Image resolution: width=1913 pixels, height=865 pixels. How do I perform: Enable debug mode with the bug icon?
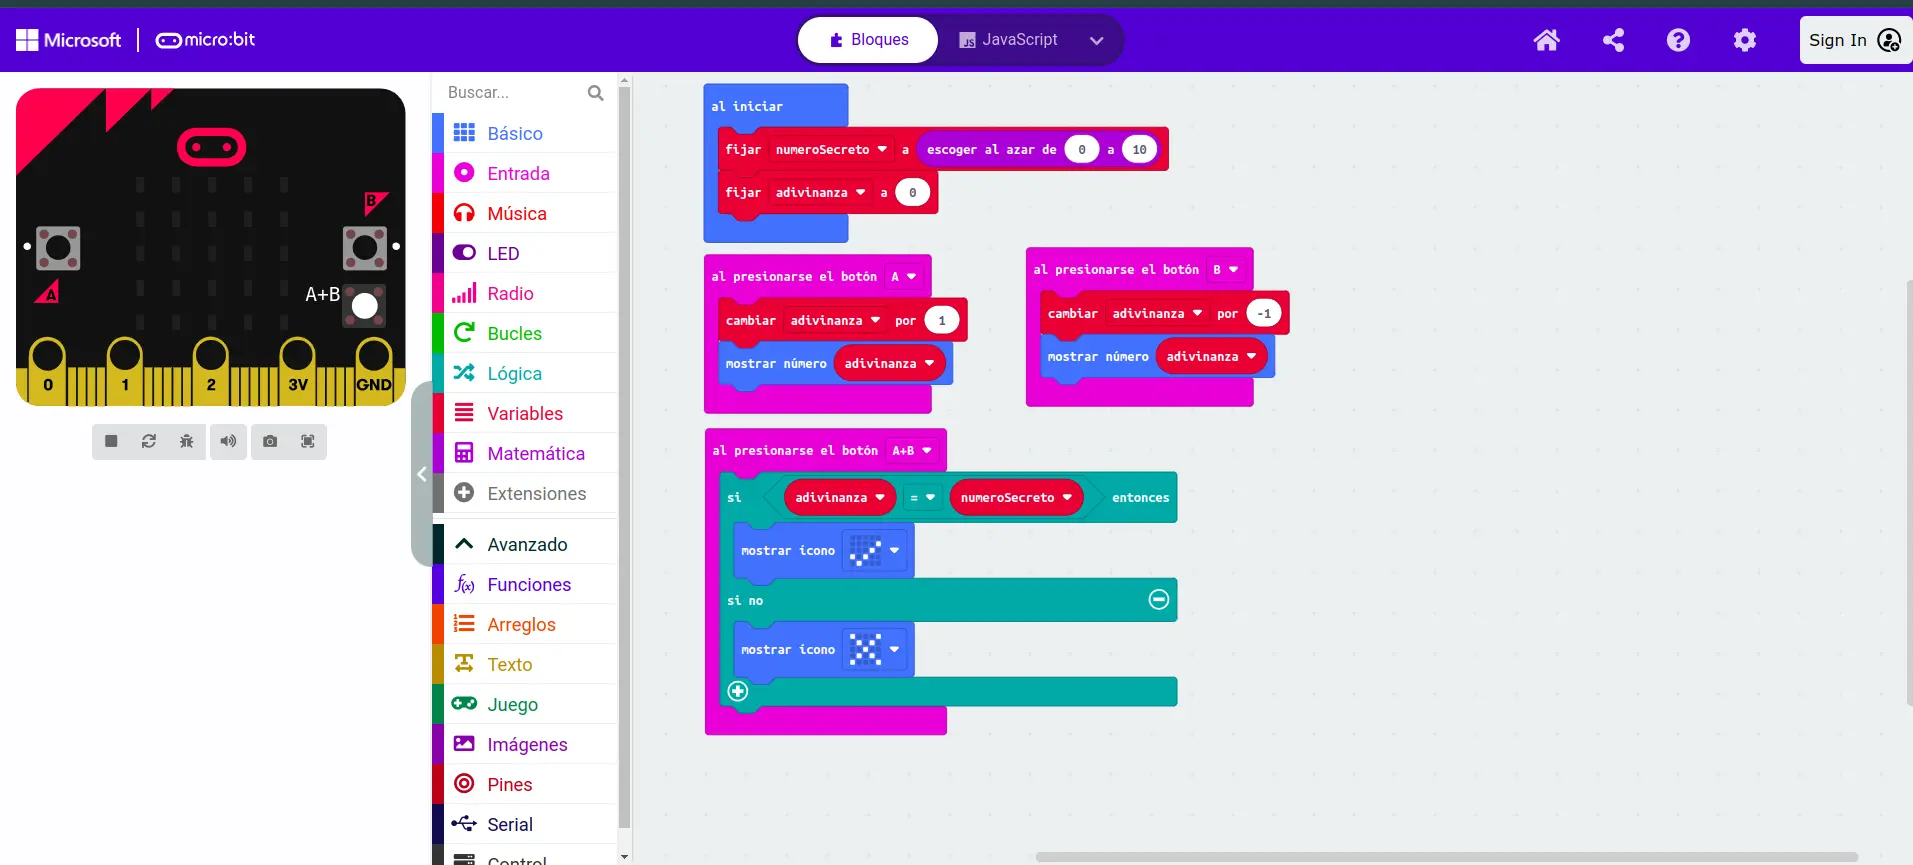[x=187, y=441]
